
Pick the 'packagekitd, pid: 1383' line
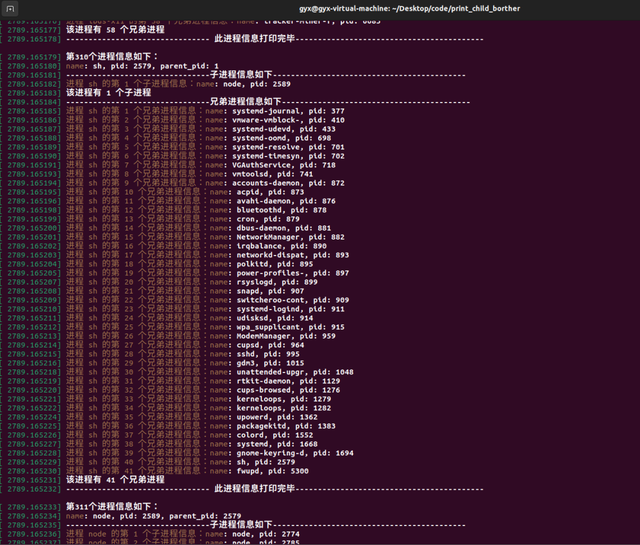click(x=286, y=426)
